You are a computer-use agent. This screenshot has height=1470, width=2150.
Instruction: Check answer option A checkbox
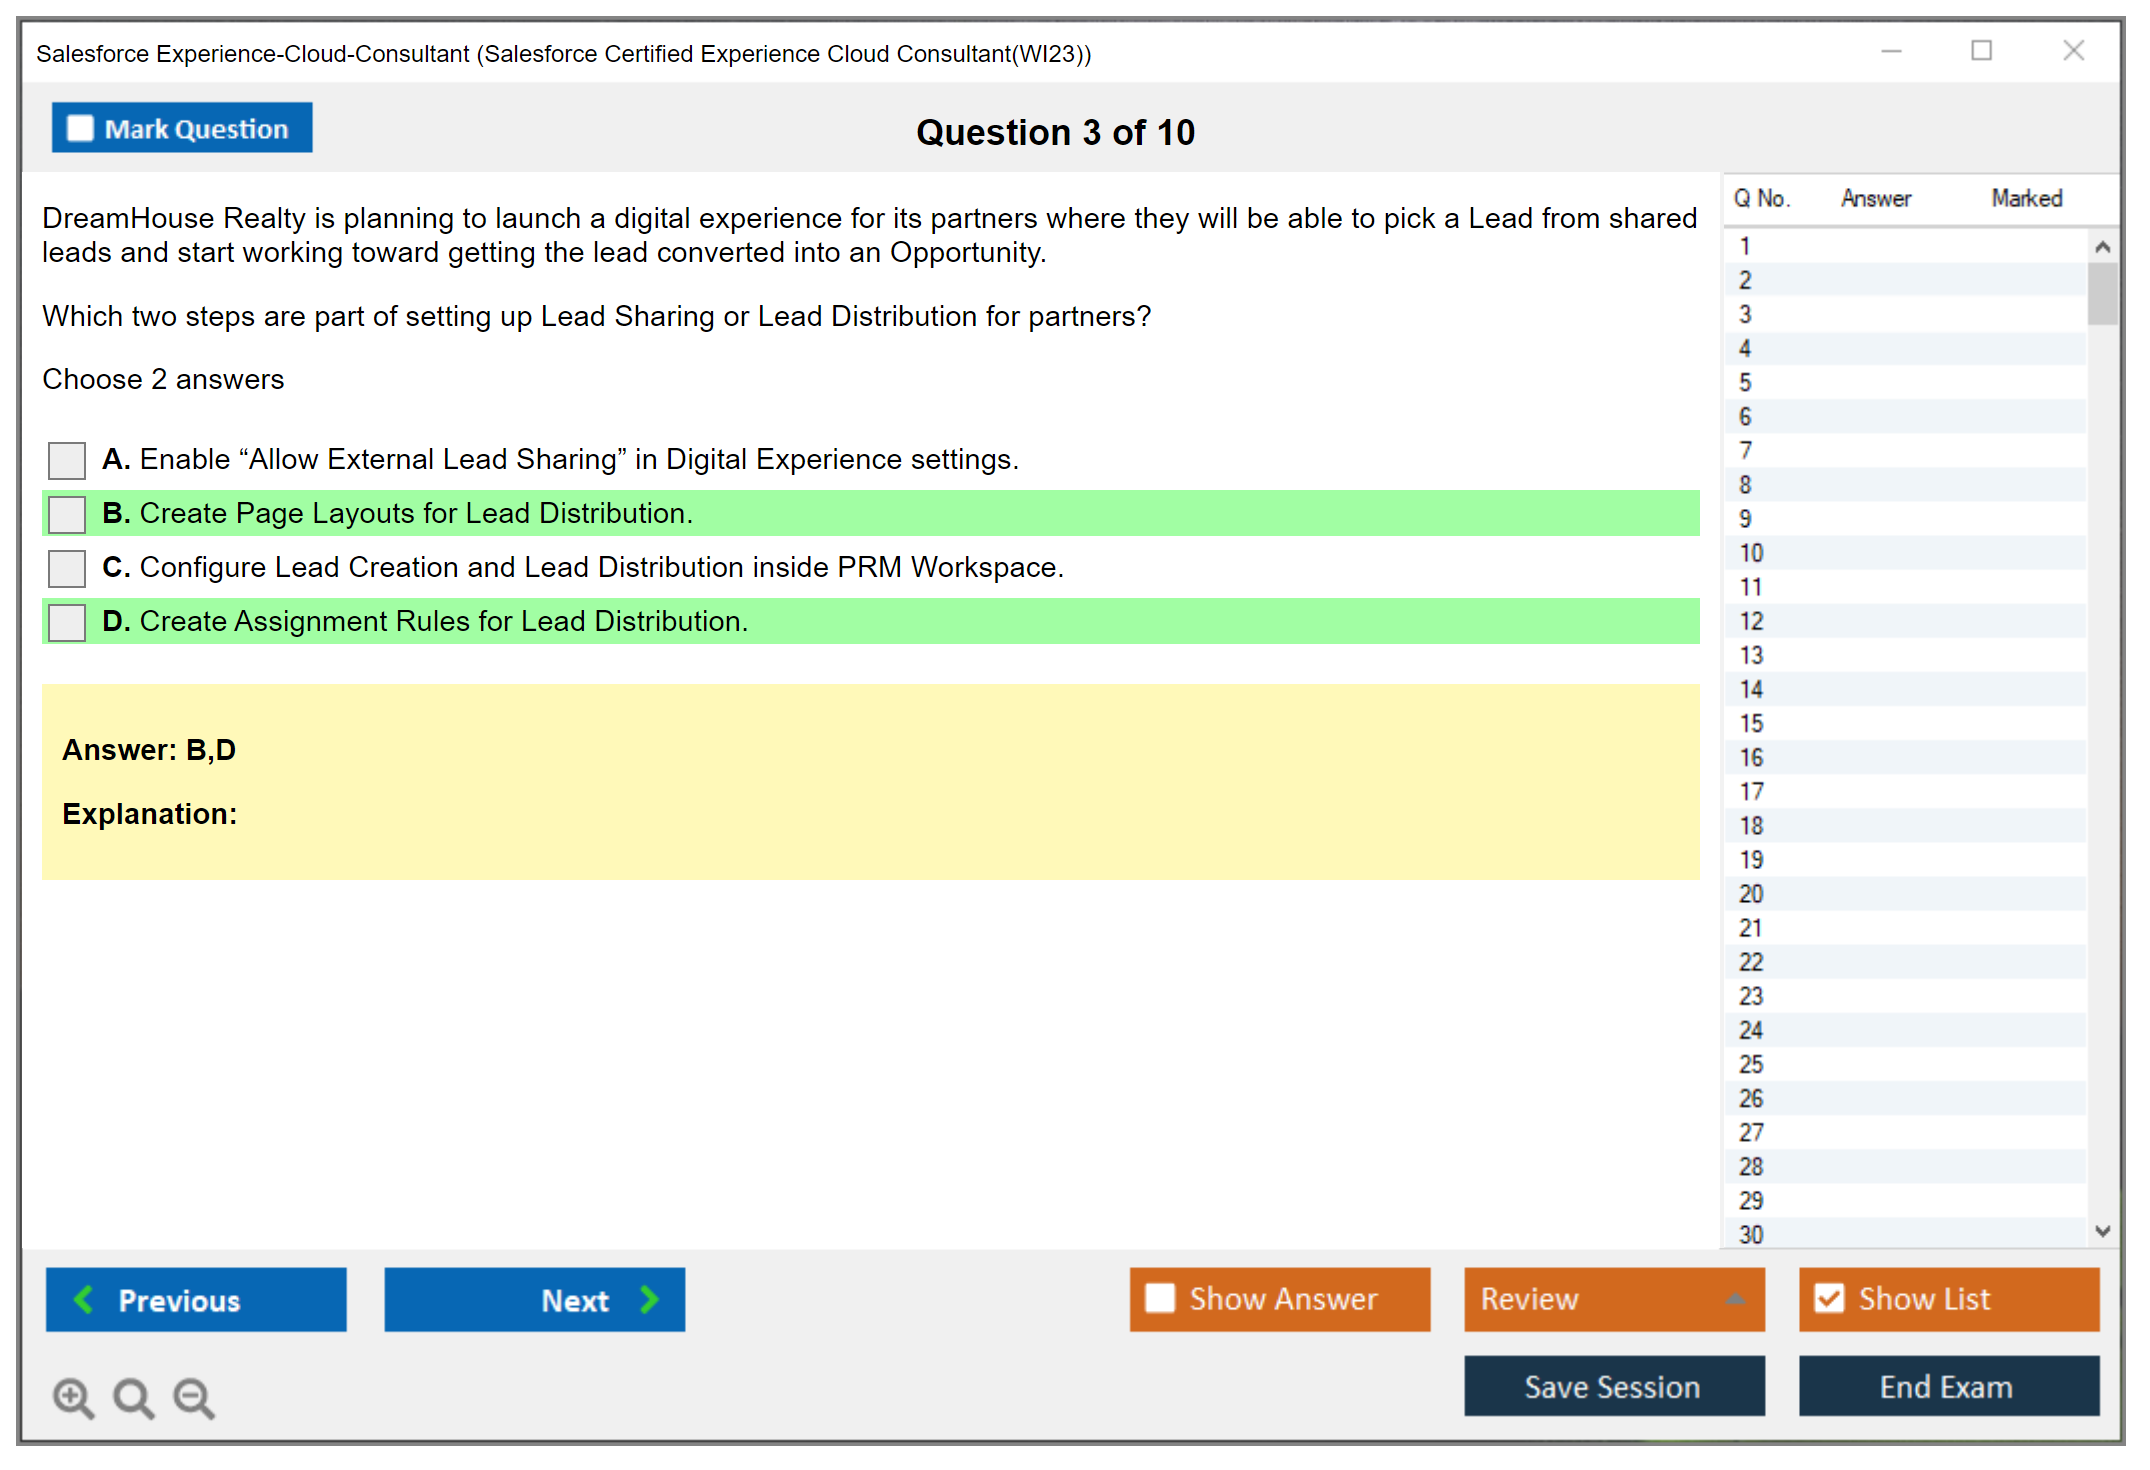[x=67, y=461]
